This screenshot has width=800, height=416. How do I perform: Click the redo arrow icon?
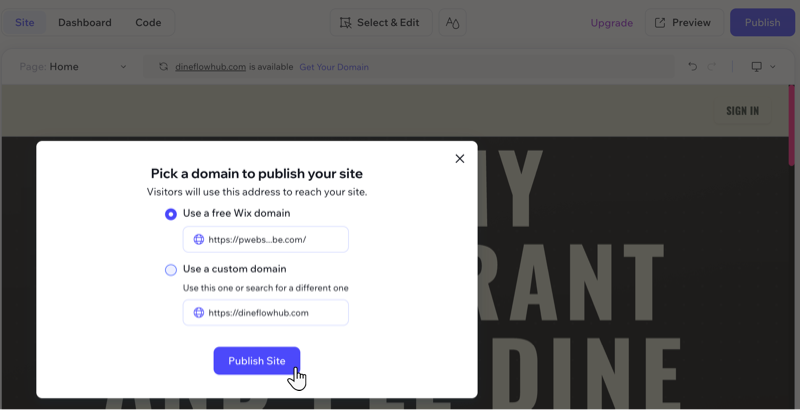click(712, 66)
